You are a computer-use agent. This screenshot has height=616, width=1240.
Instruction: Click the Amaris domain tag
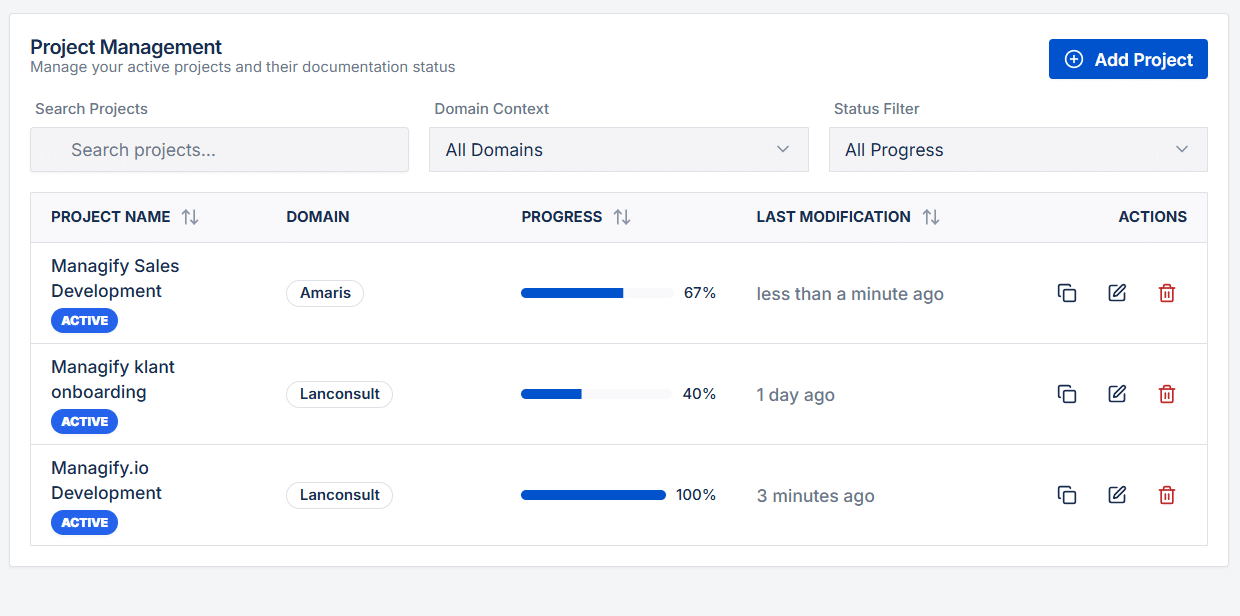325,293
